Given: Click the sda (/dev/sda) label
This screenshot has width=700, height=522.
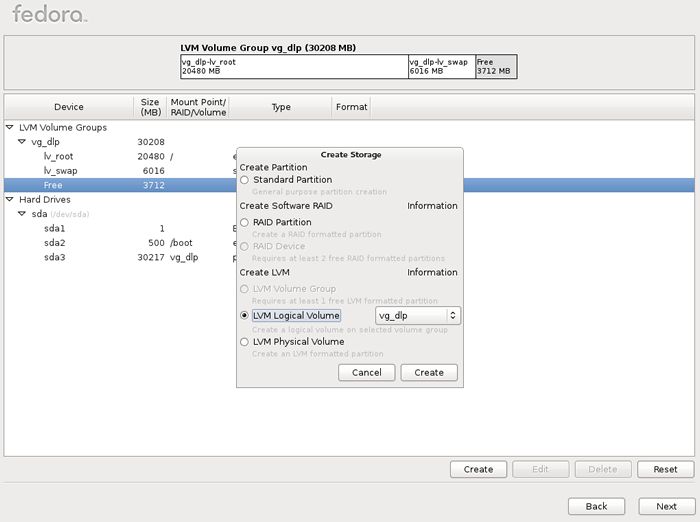Looking at the screenshot, I should tap(60, 213).
